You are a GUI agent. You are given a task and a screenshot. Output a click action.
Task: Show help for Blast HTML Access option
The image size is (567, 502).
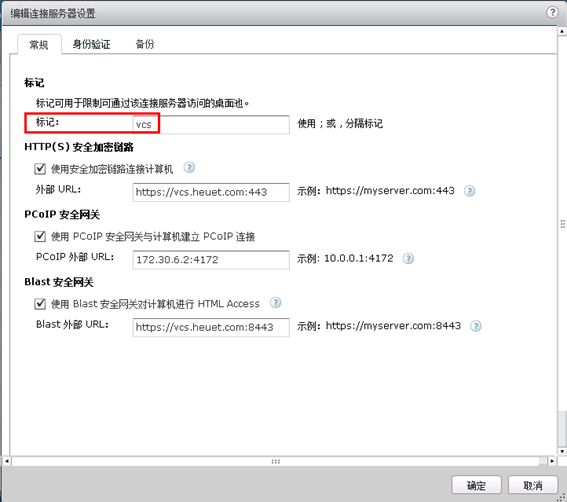point(276,303)
